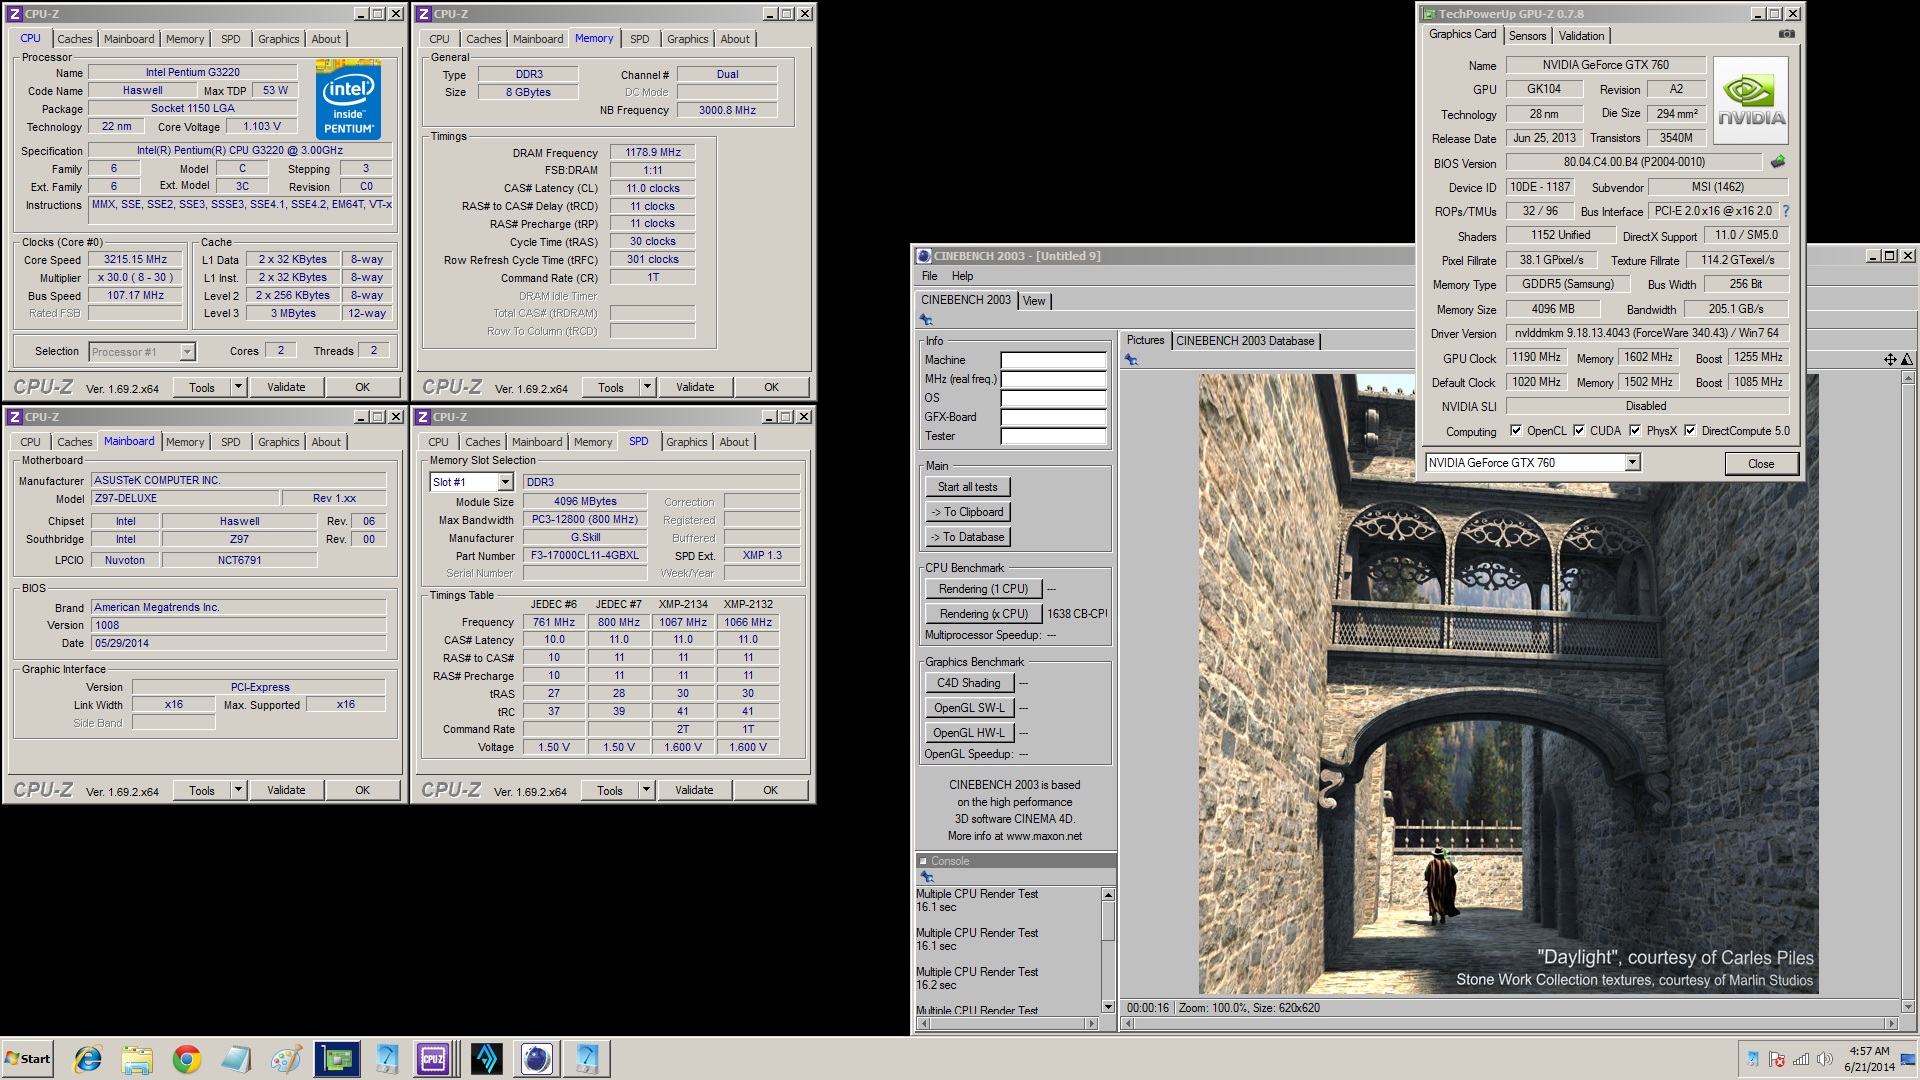Click the Cinebench globe taskbar icon
The width and height of the screenshot is (1920, 1080).
tap(536, 1059)
